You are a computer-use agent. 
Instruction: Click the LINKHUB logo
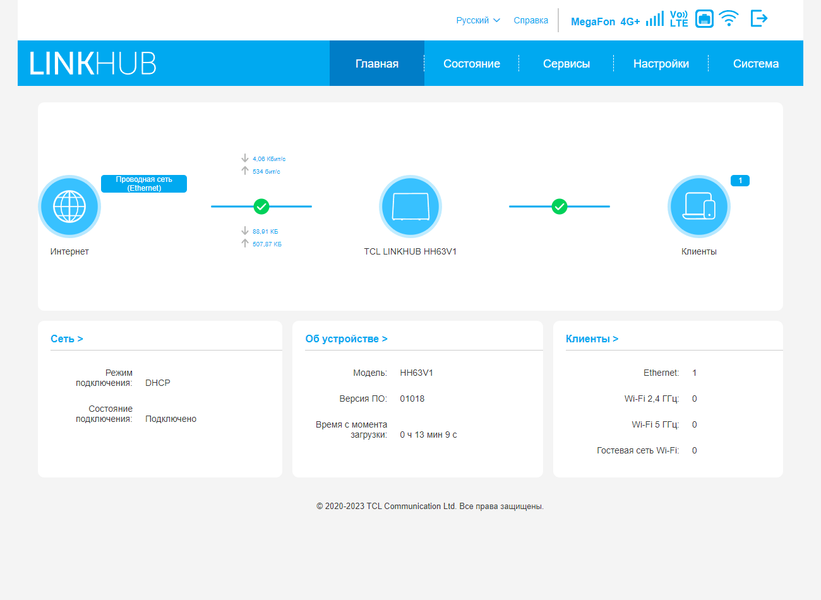click(x=93, y=63)
